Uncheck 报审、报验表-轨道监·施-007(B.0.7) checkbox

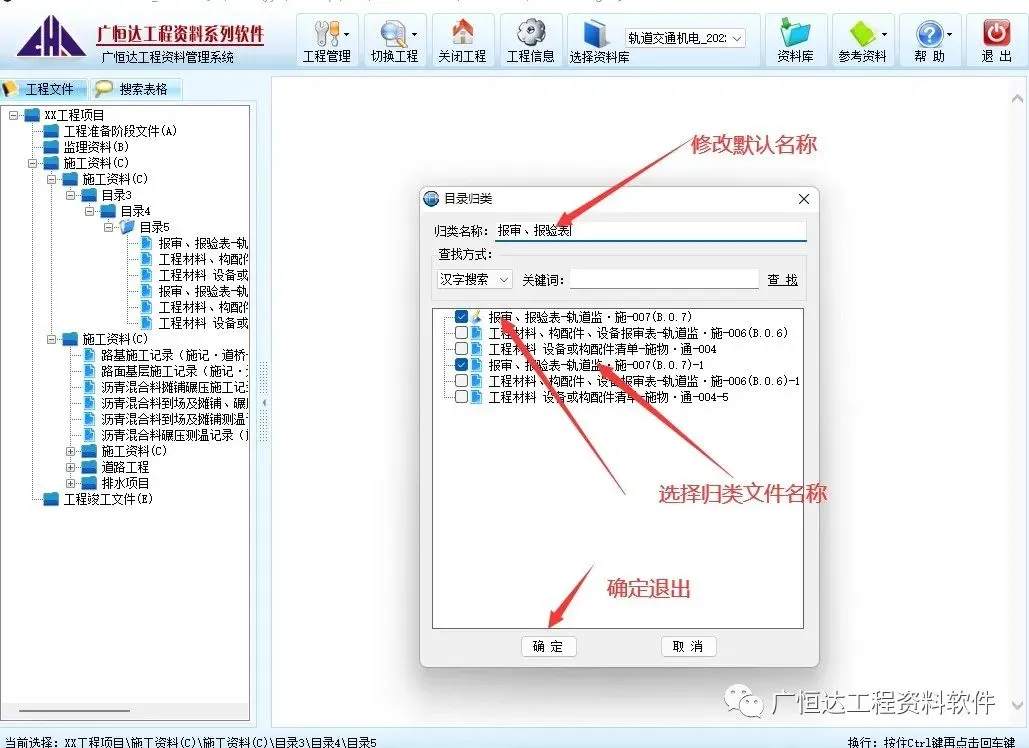click(x=461, y=317)
